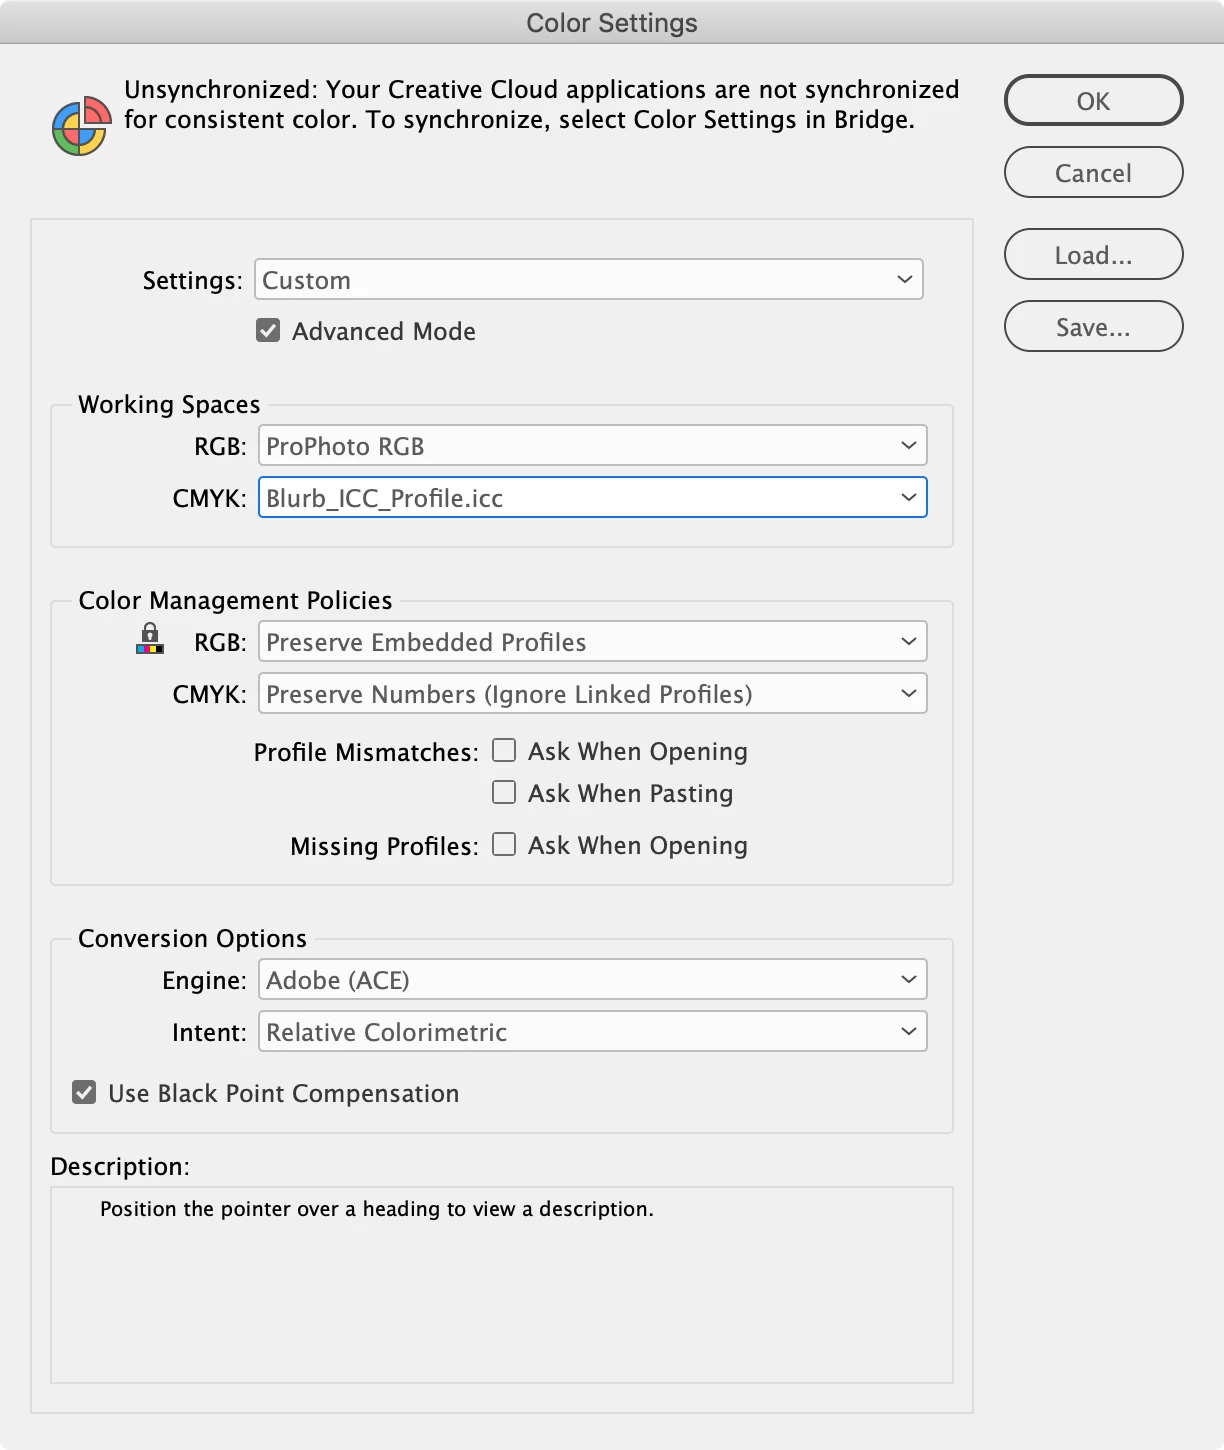Open the Intent dropdown showing Relative Colorimetric
This screenshot has width=1224, height=1450.
click(x=593, y=1032)
